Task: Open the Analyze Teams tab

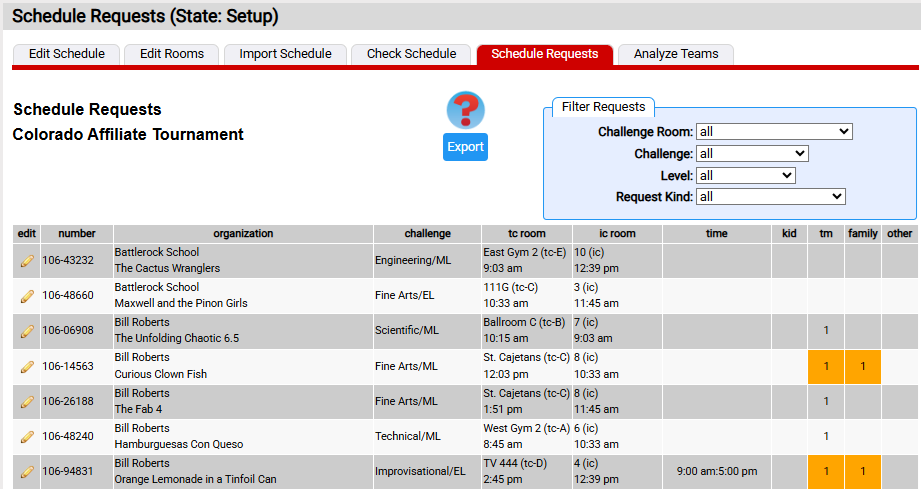Action: click(676, 54)
